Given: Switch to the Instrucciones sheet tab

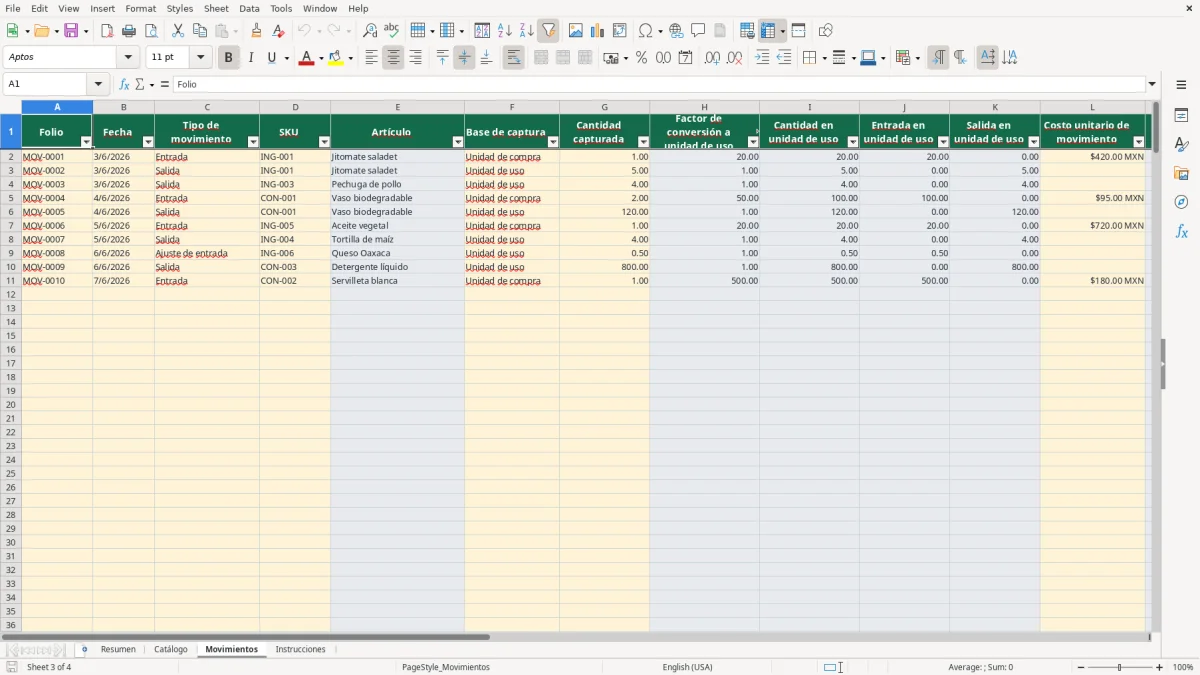Looking at the screenshot, I should coord(301,650).
